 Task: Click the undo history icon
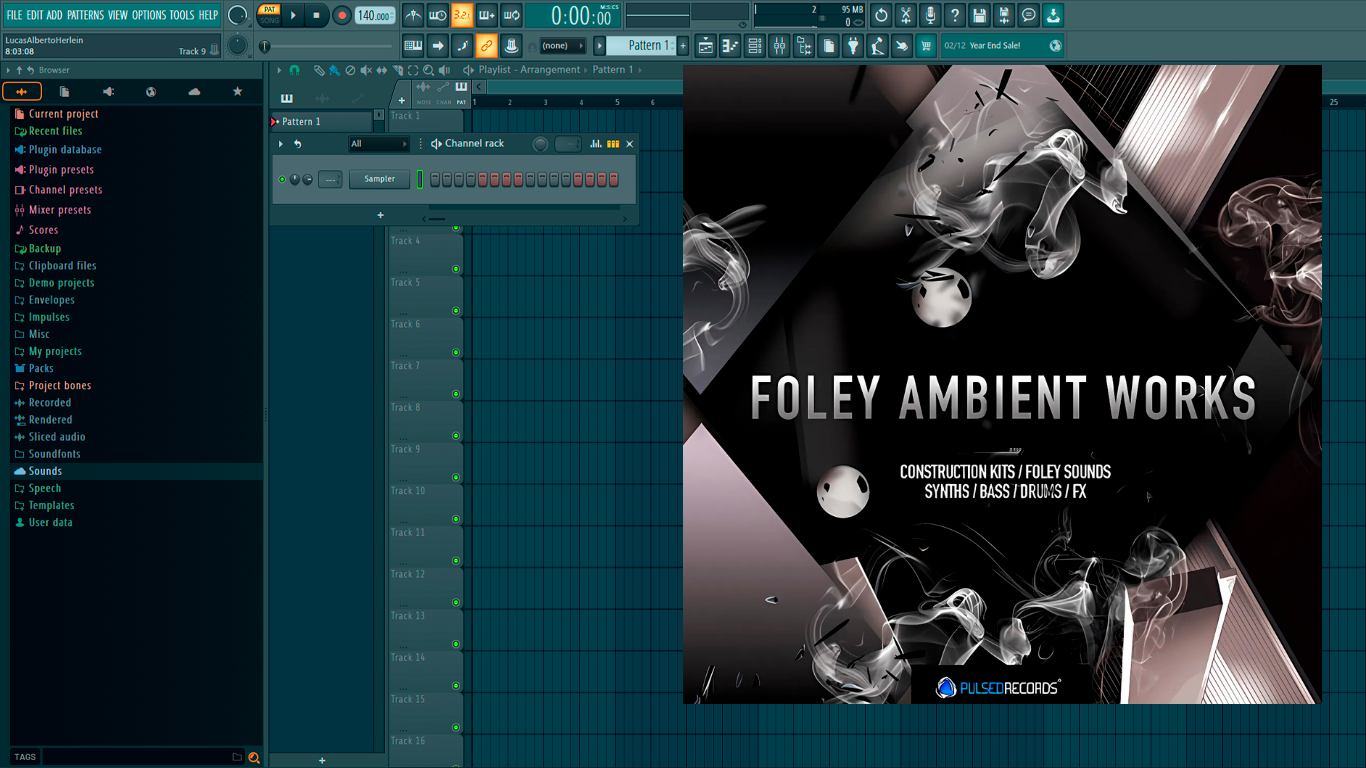[881, 15]
